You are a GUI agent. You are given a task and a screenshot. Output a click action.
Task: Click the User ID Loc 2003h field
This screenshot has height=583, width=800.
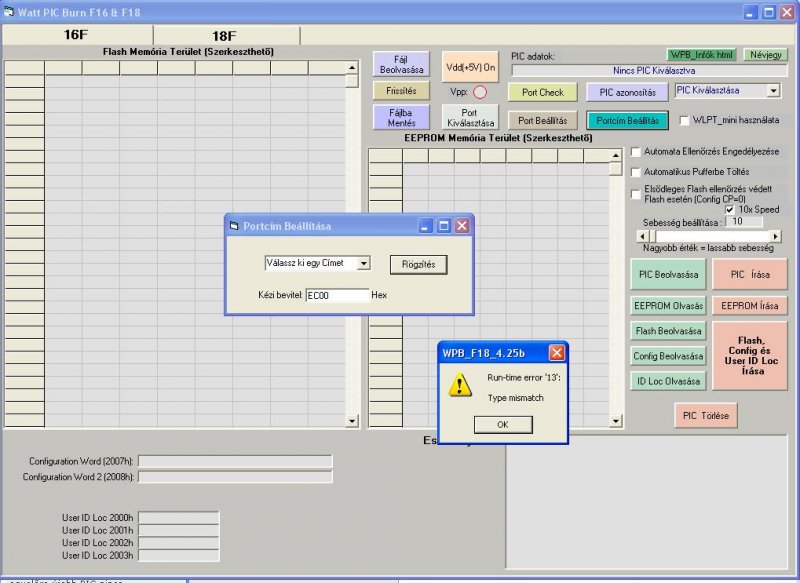[179, 556]
